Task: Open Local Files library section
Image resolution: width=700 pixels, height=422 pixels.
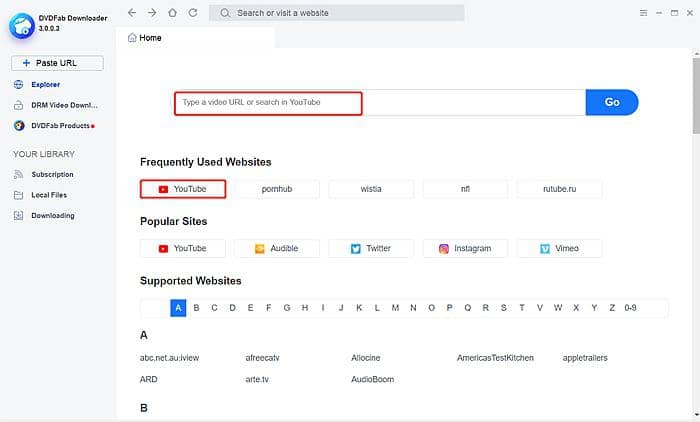Action: pyautogui.click(x=49, y=195)
